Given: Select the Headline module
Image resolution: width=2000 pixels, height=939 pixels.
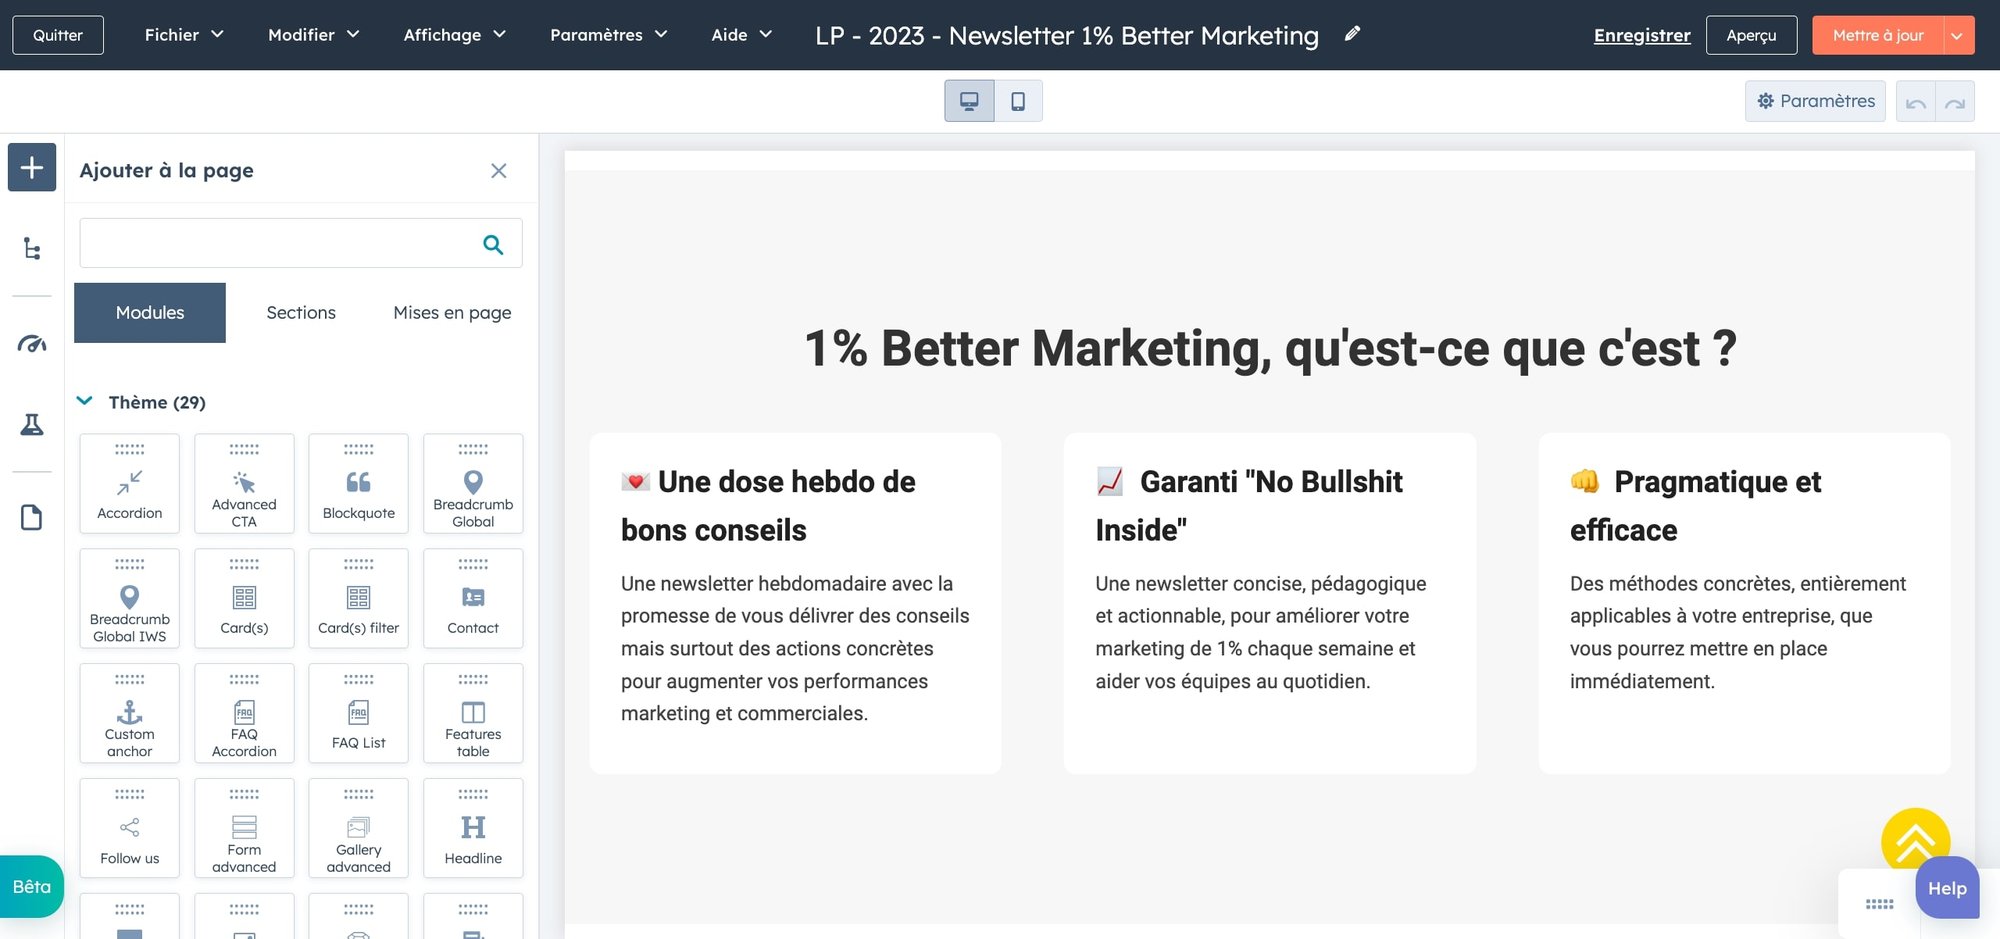Looking at the screenshot, I should point(473,829).
